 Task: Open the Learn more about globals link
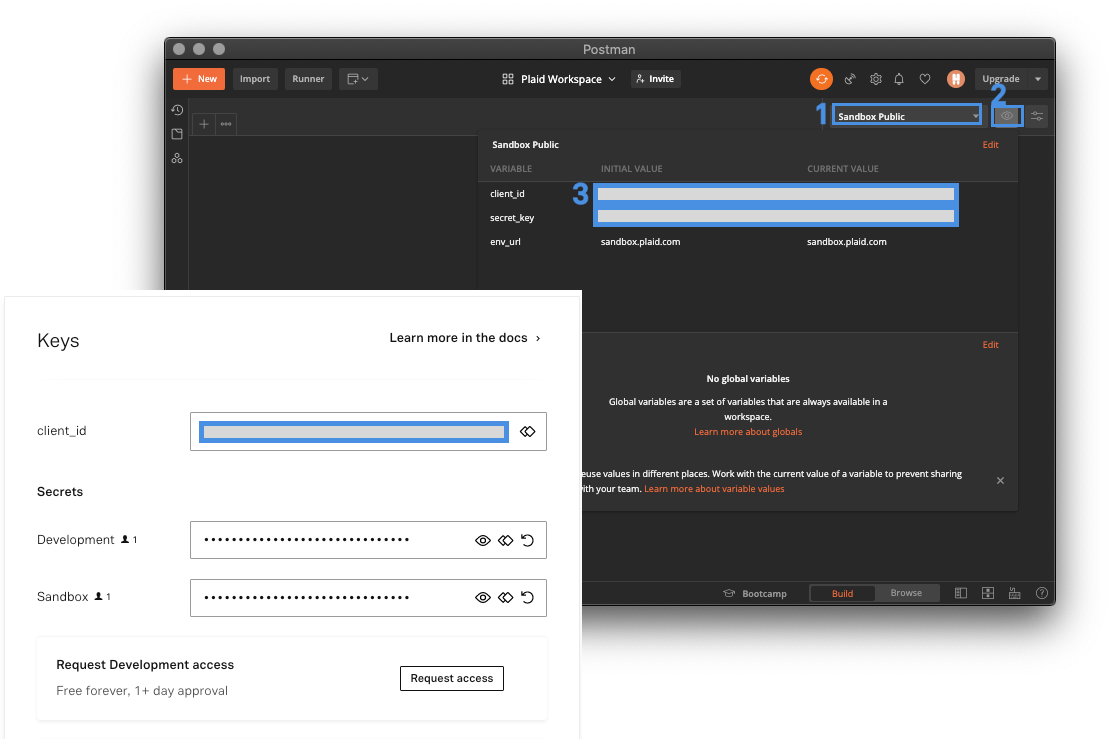748,431
